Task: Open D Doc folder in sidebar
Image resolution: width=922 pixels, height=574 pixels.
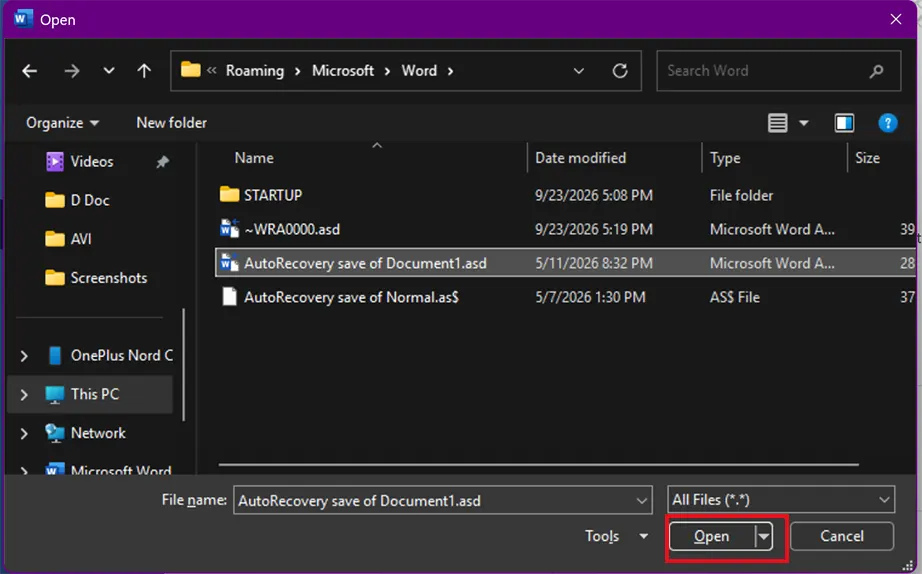Action: pos(90,200)
